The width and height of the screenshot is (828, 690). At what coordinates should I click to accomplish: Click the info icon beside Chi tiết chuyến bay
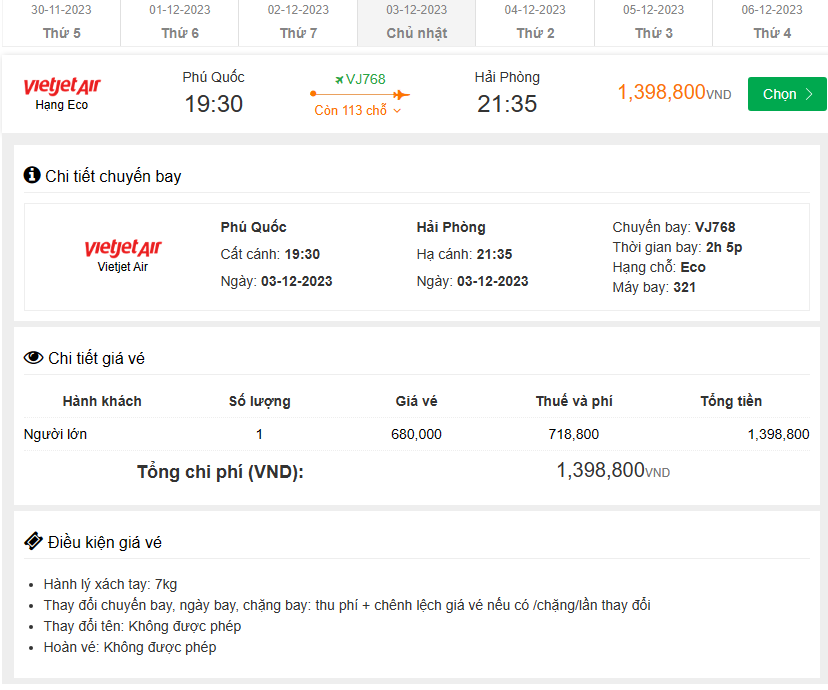click(32, 176)
